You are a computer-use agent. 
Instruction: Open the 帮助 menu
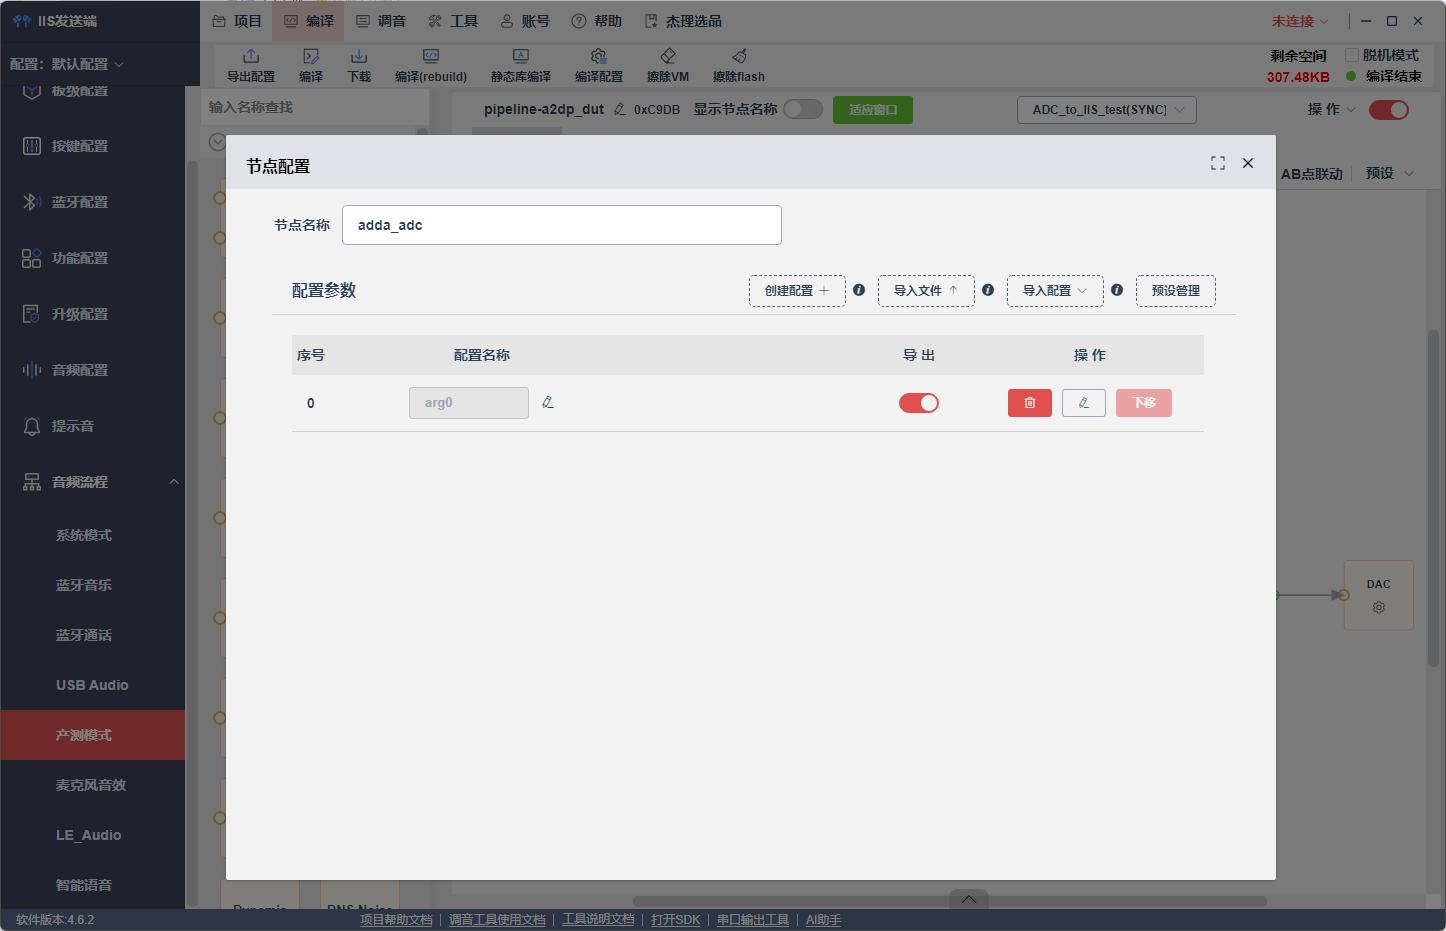pos(597,21)
